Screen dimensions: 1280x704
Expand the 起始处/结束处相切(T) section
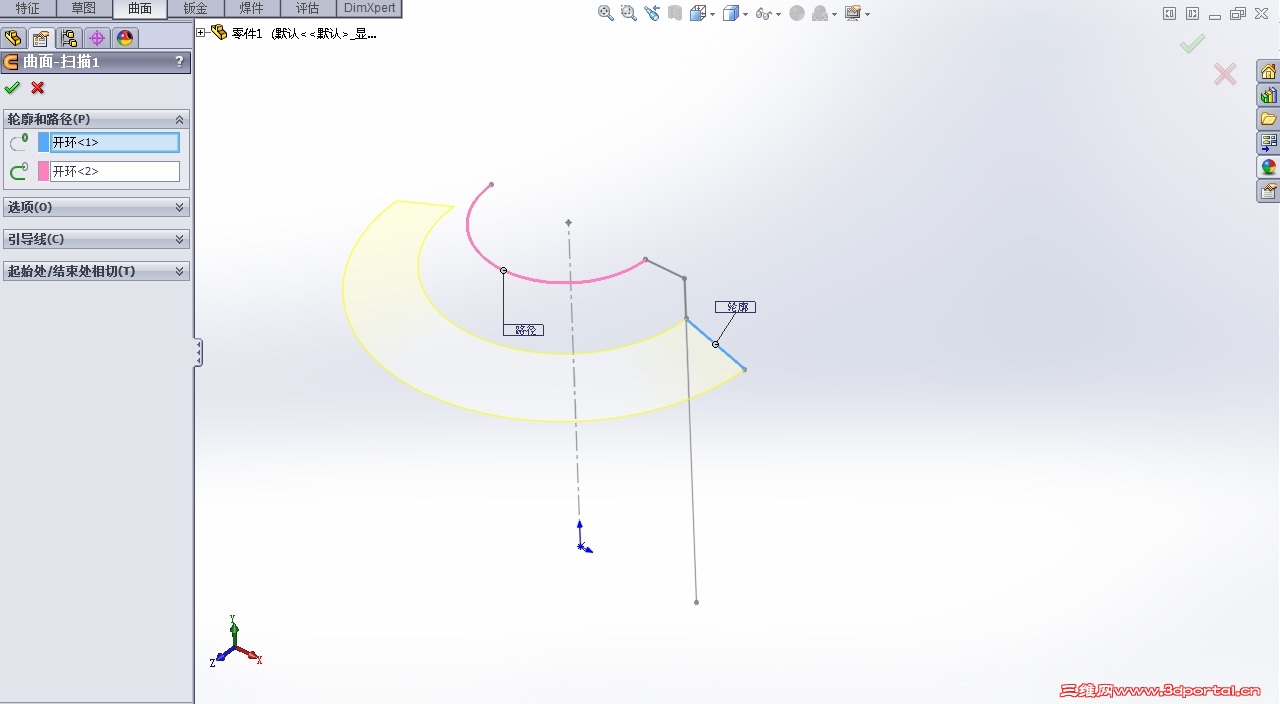pos(180,271)
